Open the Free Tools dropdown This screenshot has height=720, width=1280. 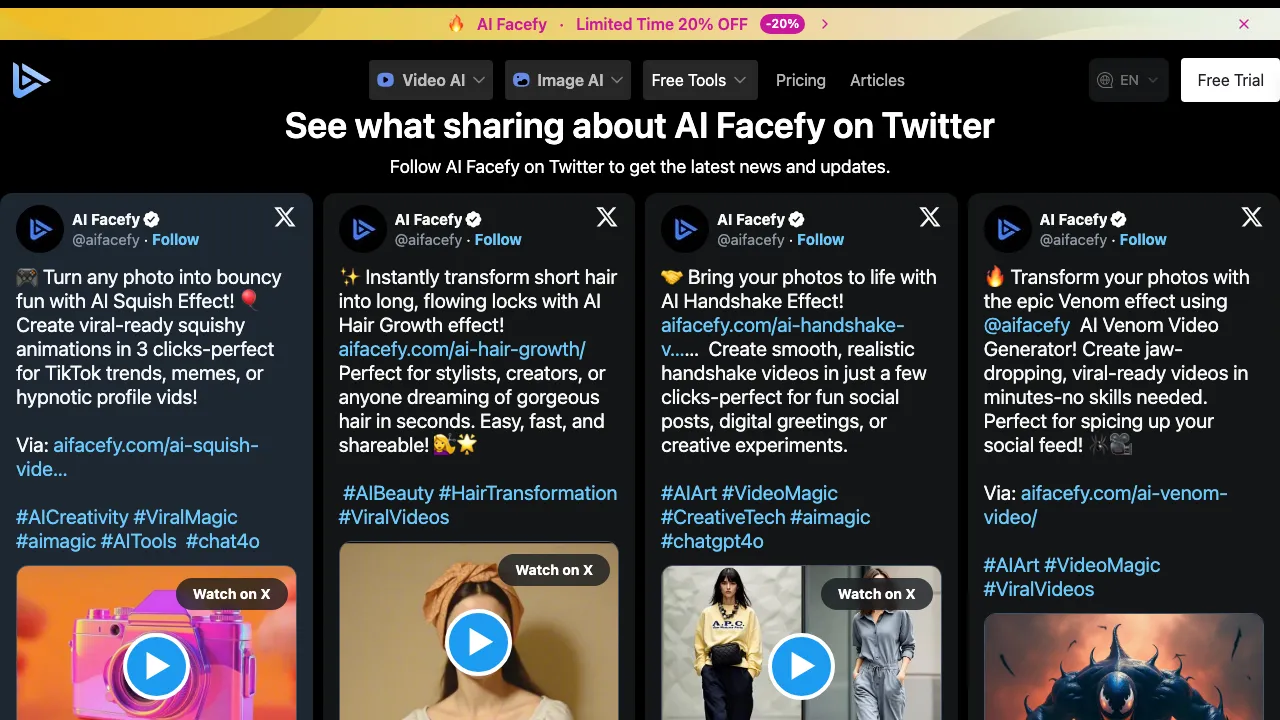pos(699,80)
